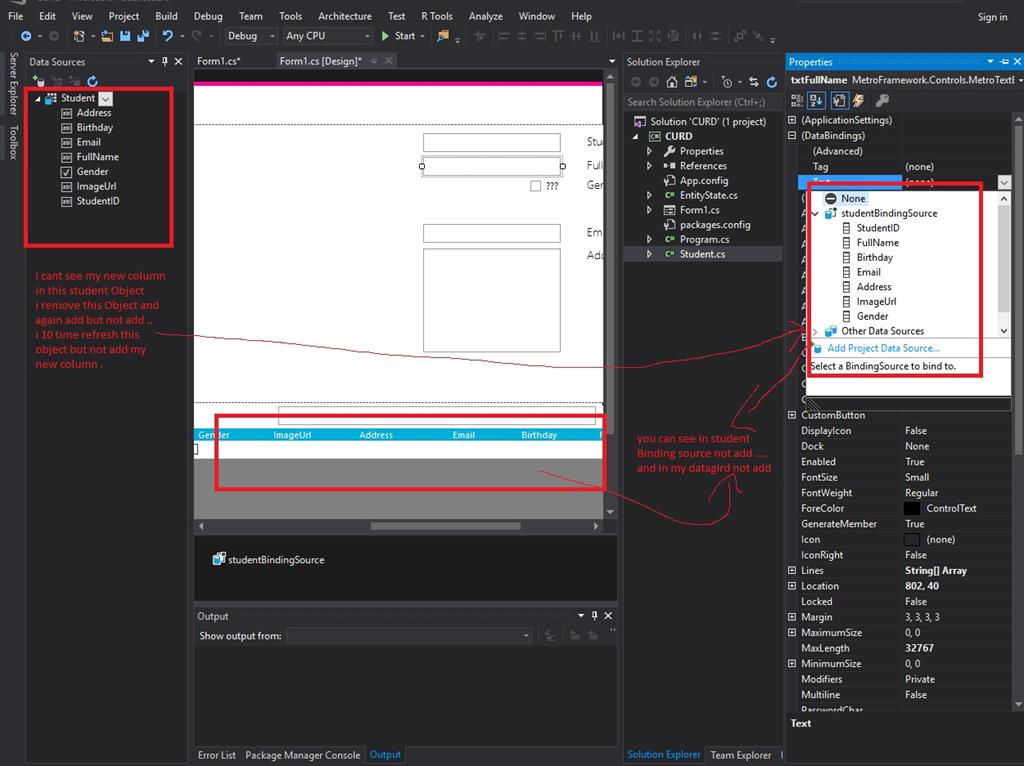Click the designer horizontal scrollbar thumb

coord(445,526)
